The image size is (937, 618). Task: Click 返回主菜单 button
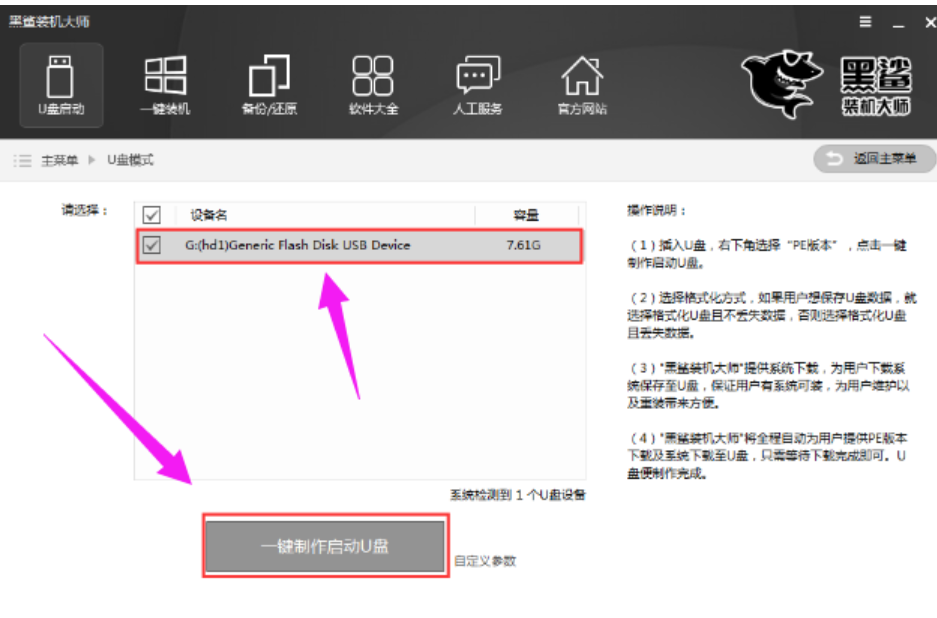(874, 159)
